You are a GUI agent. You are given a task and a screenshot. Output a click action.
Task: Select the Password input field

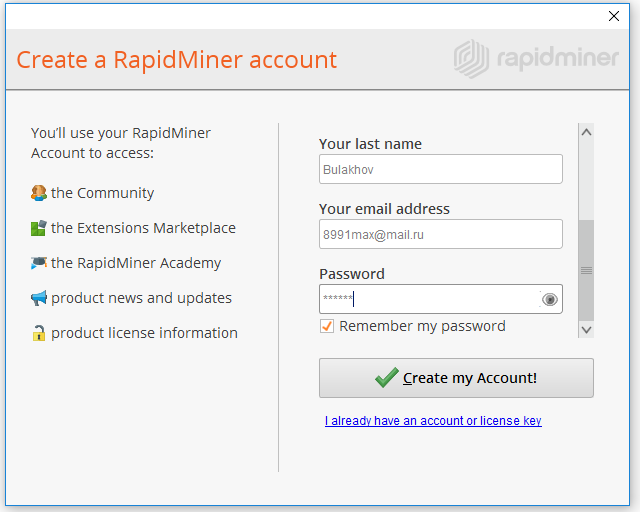(428, 299)
